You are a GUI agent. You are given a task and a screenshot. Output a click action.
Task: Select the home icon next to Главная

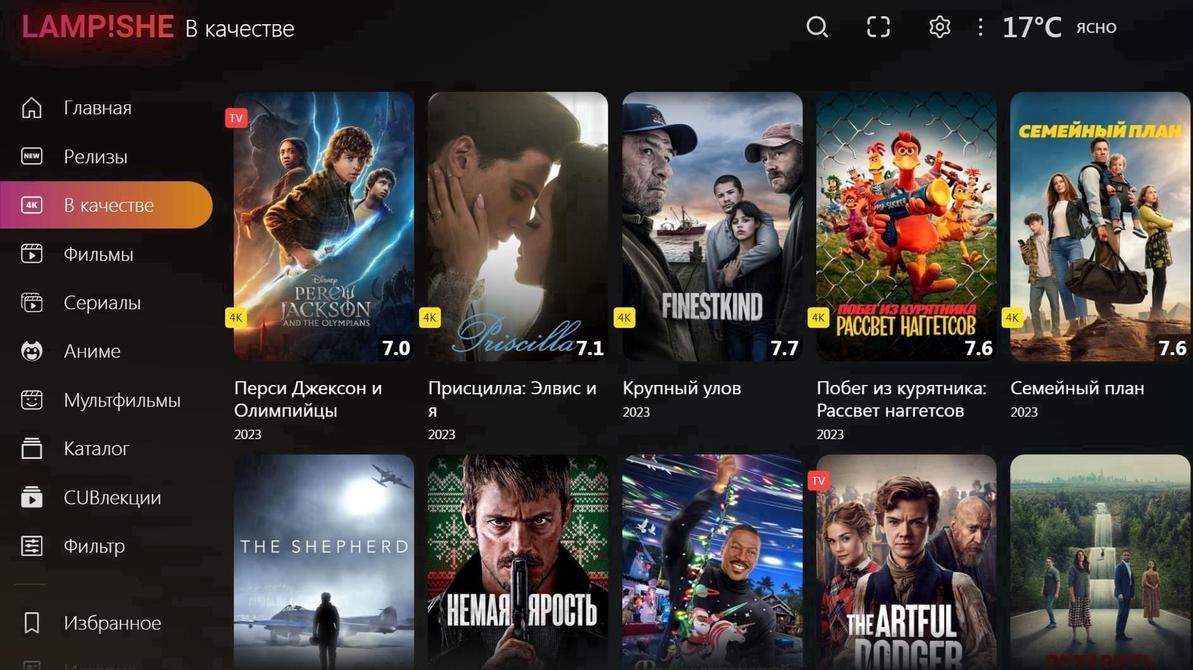tap(30, 107)
